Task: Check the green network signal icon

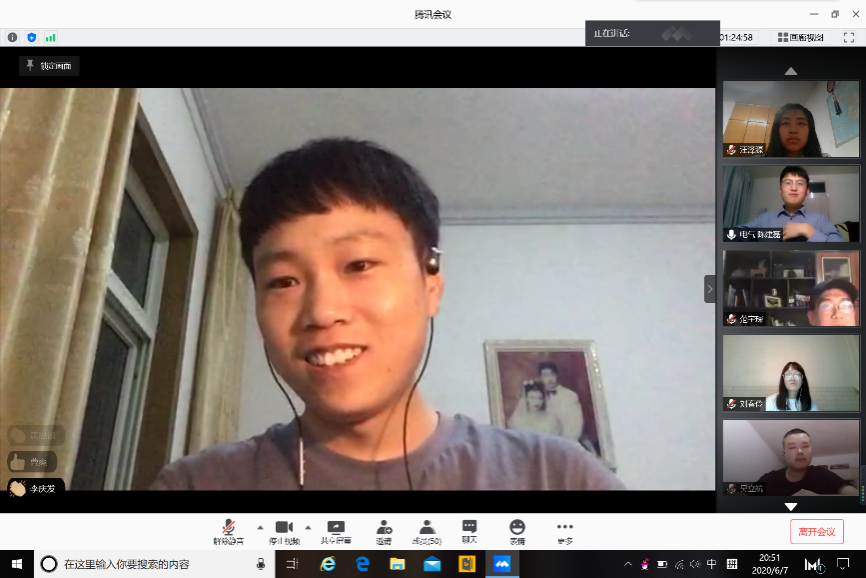Action: point(50,38)
